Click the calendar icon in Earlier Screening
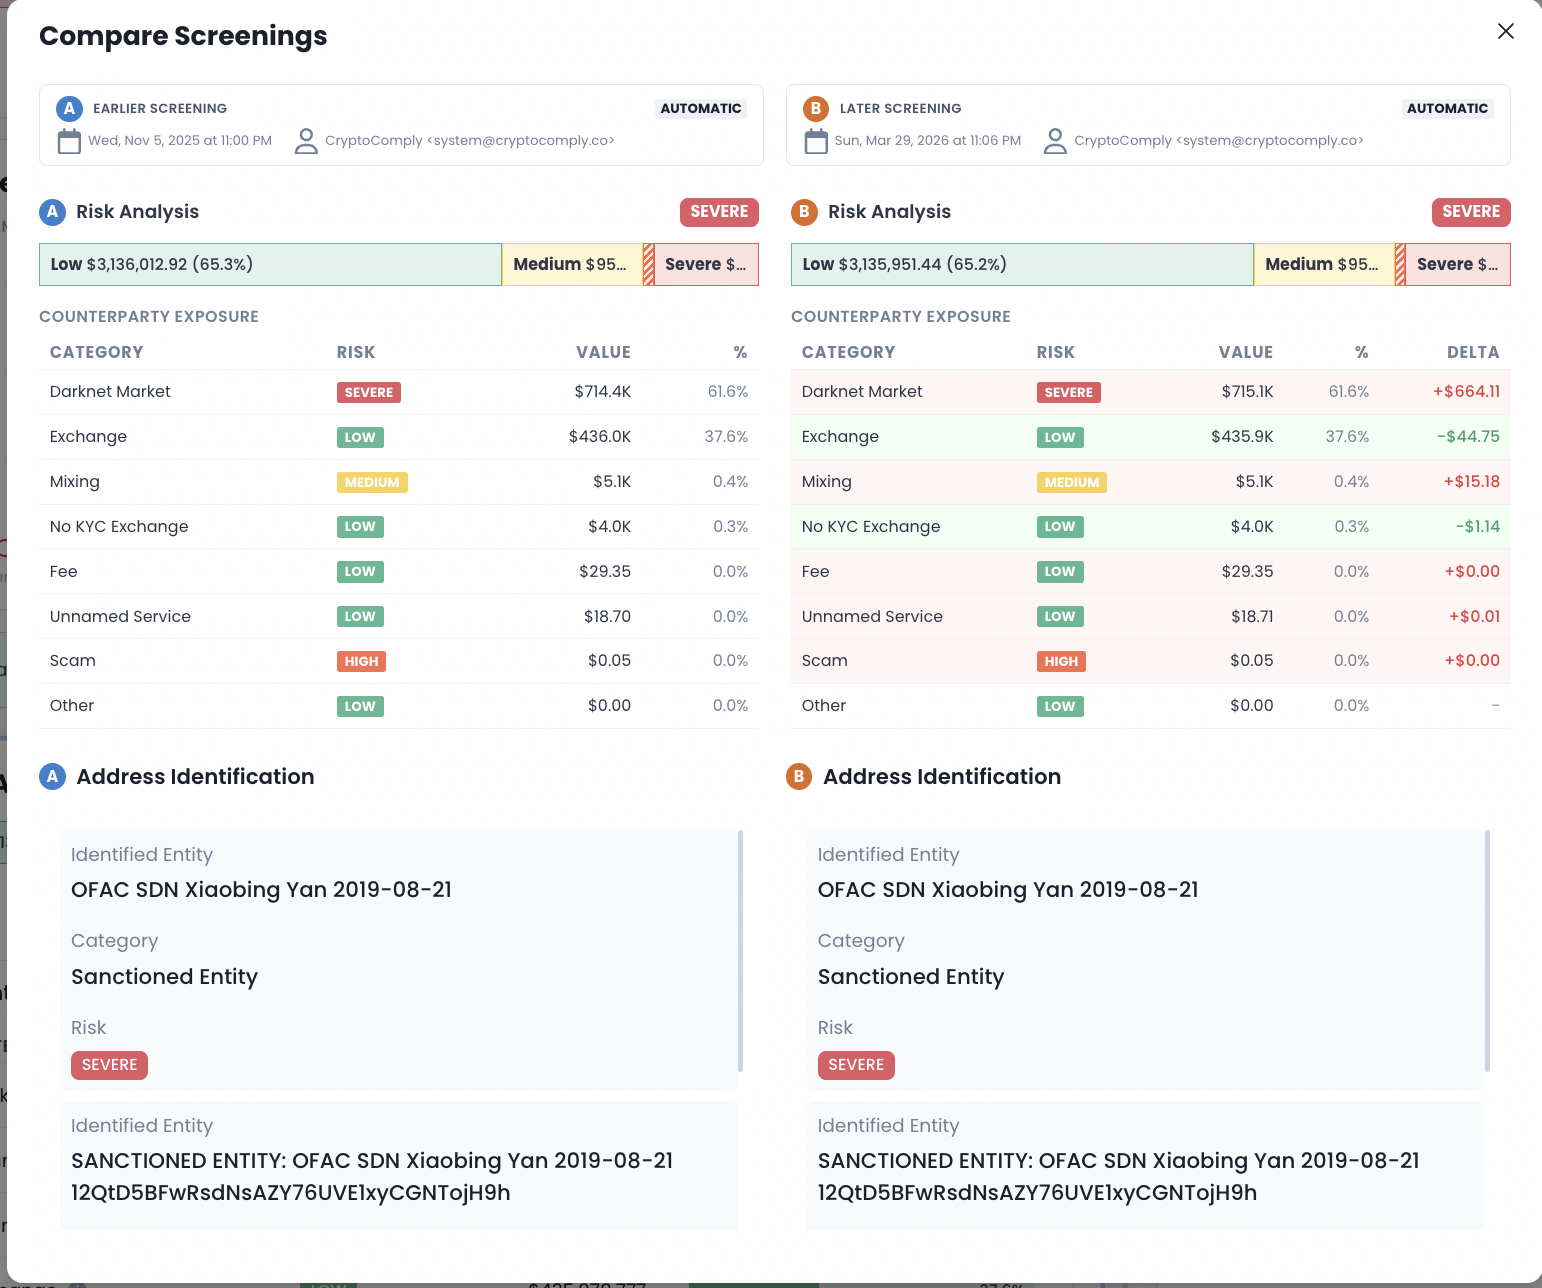 tap(69, 141)
